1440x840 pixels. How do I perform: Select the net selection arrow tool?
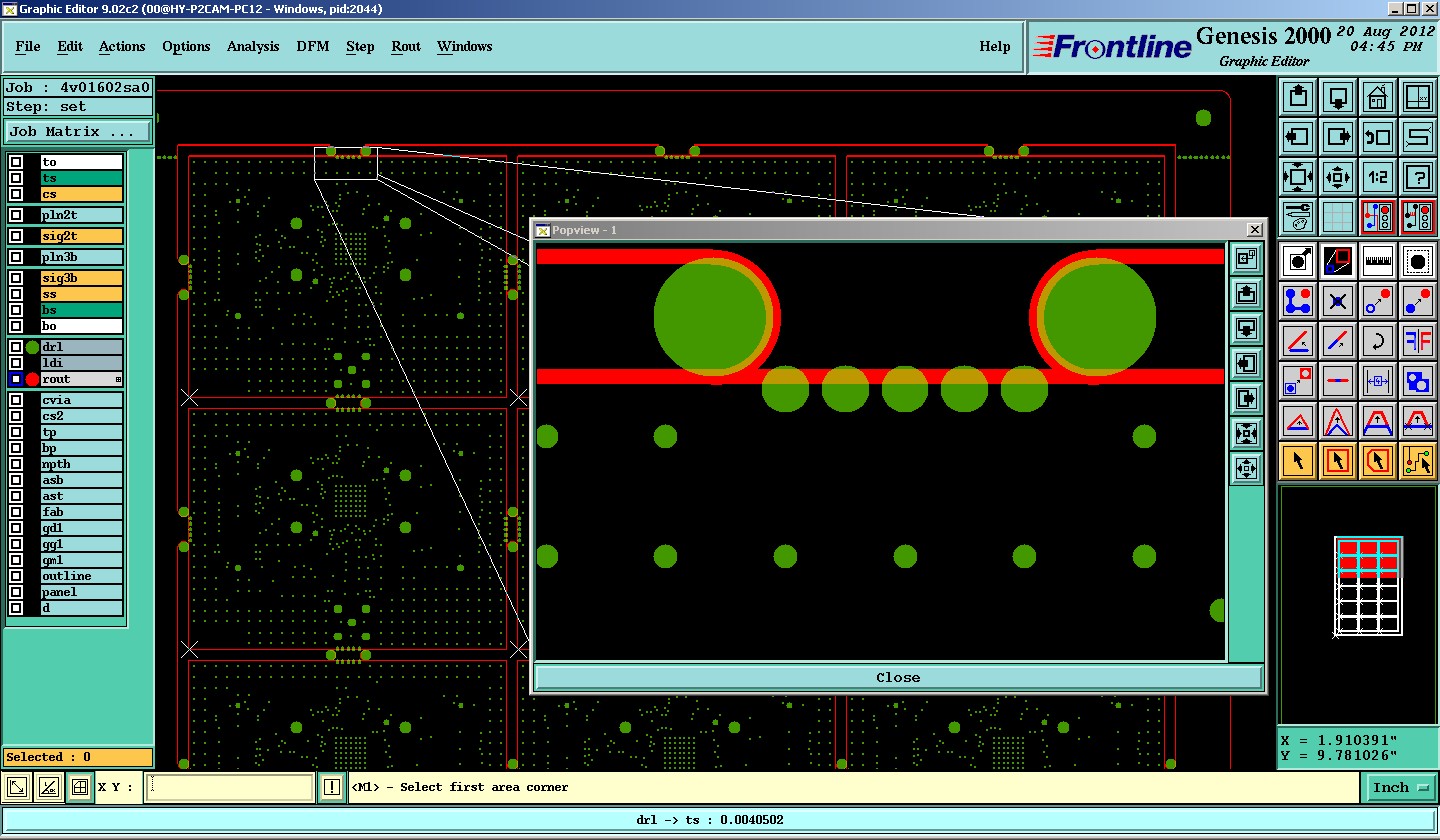click(x=1418, y=461)
